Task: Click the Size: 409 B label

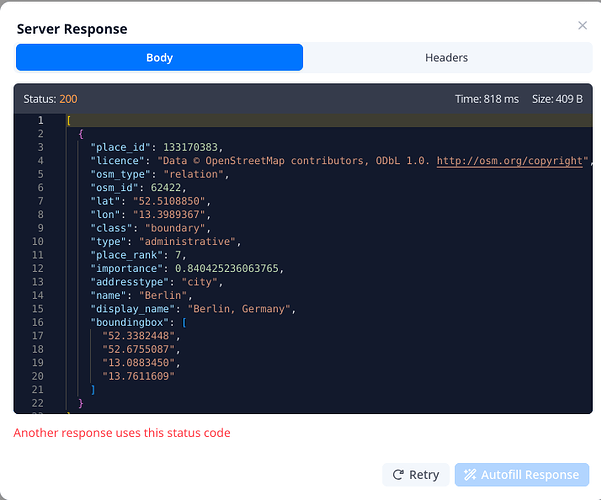Action: (557, 99)
